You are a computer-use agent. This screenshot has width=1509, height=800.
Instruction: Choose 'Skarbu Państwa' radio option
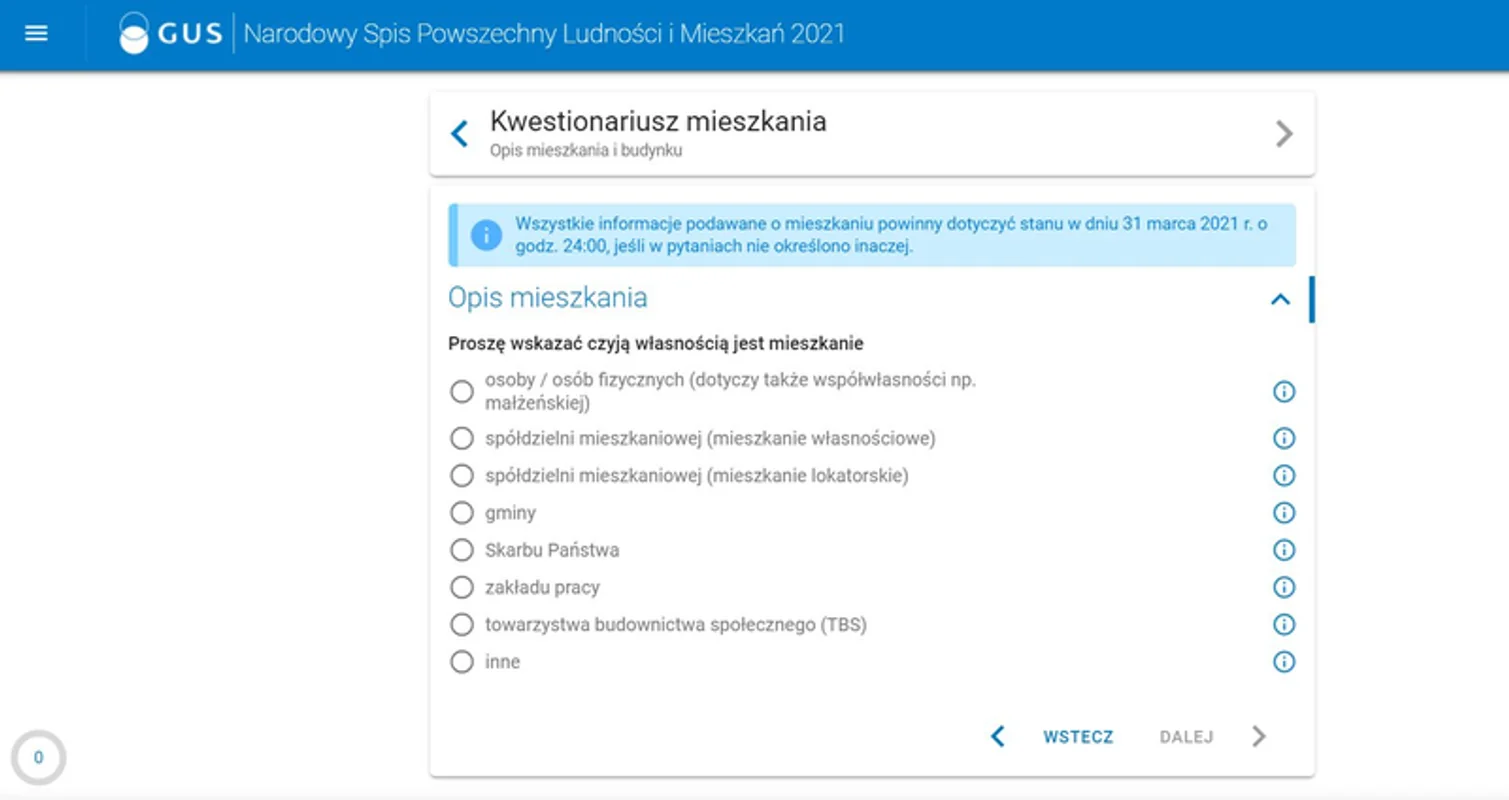pos(461,550)
